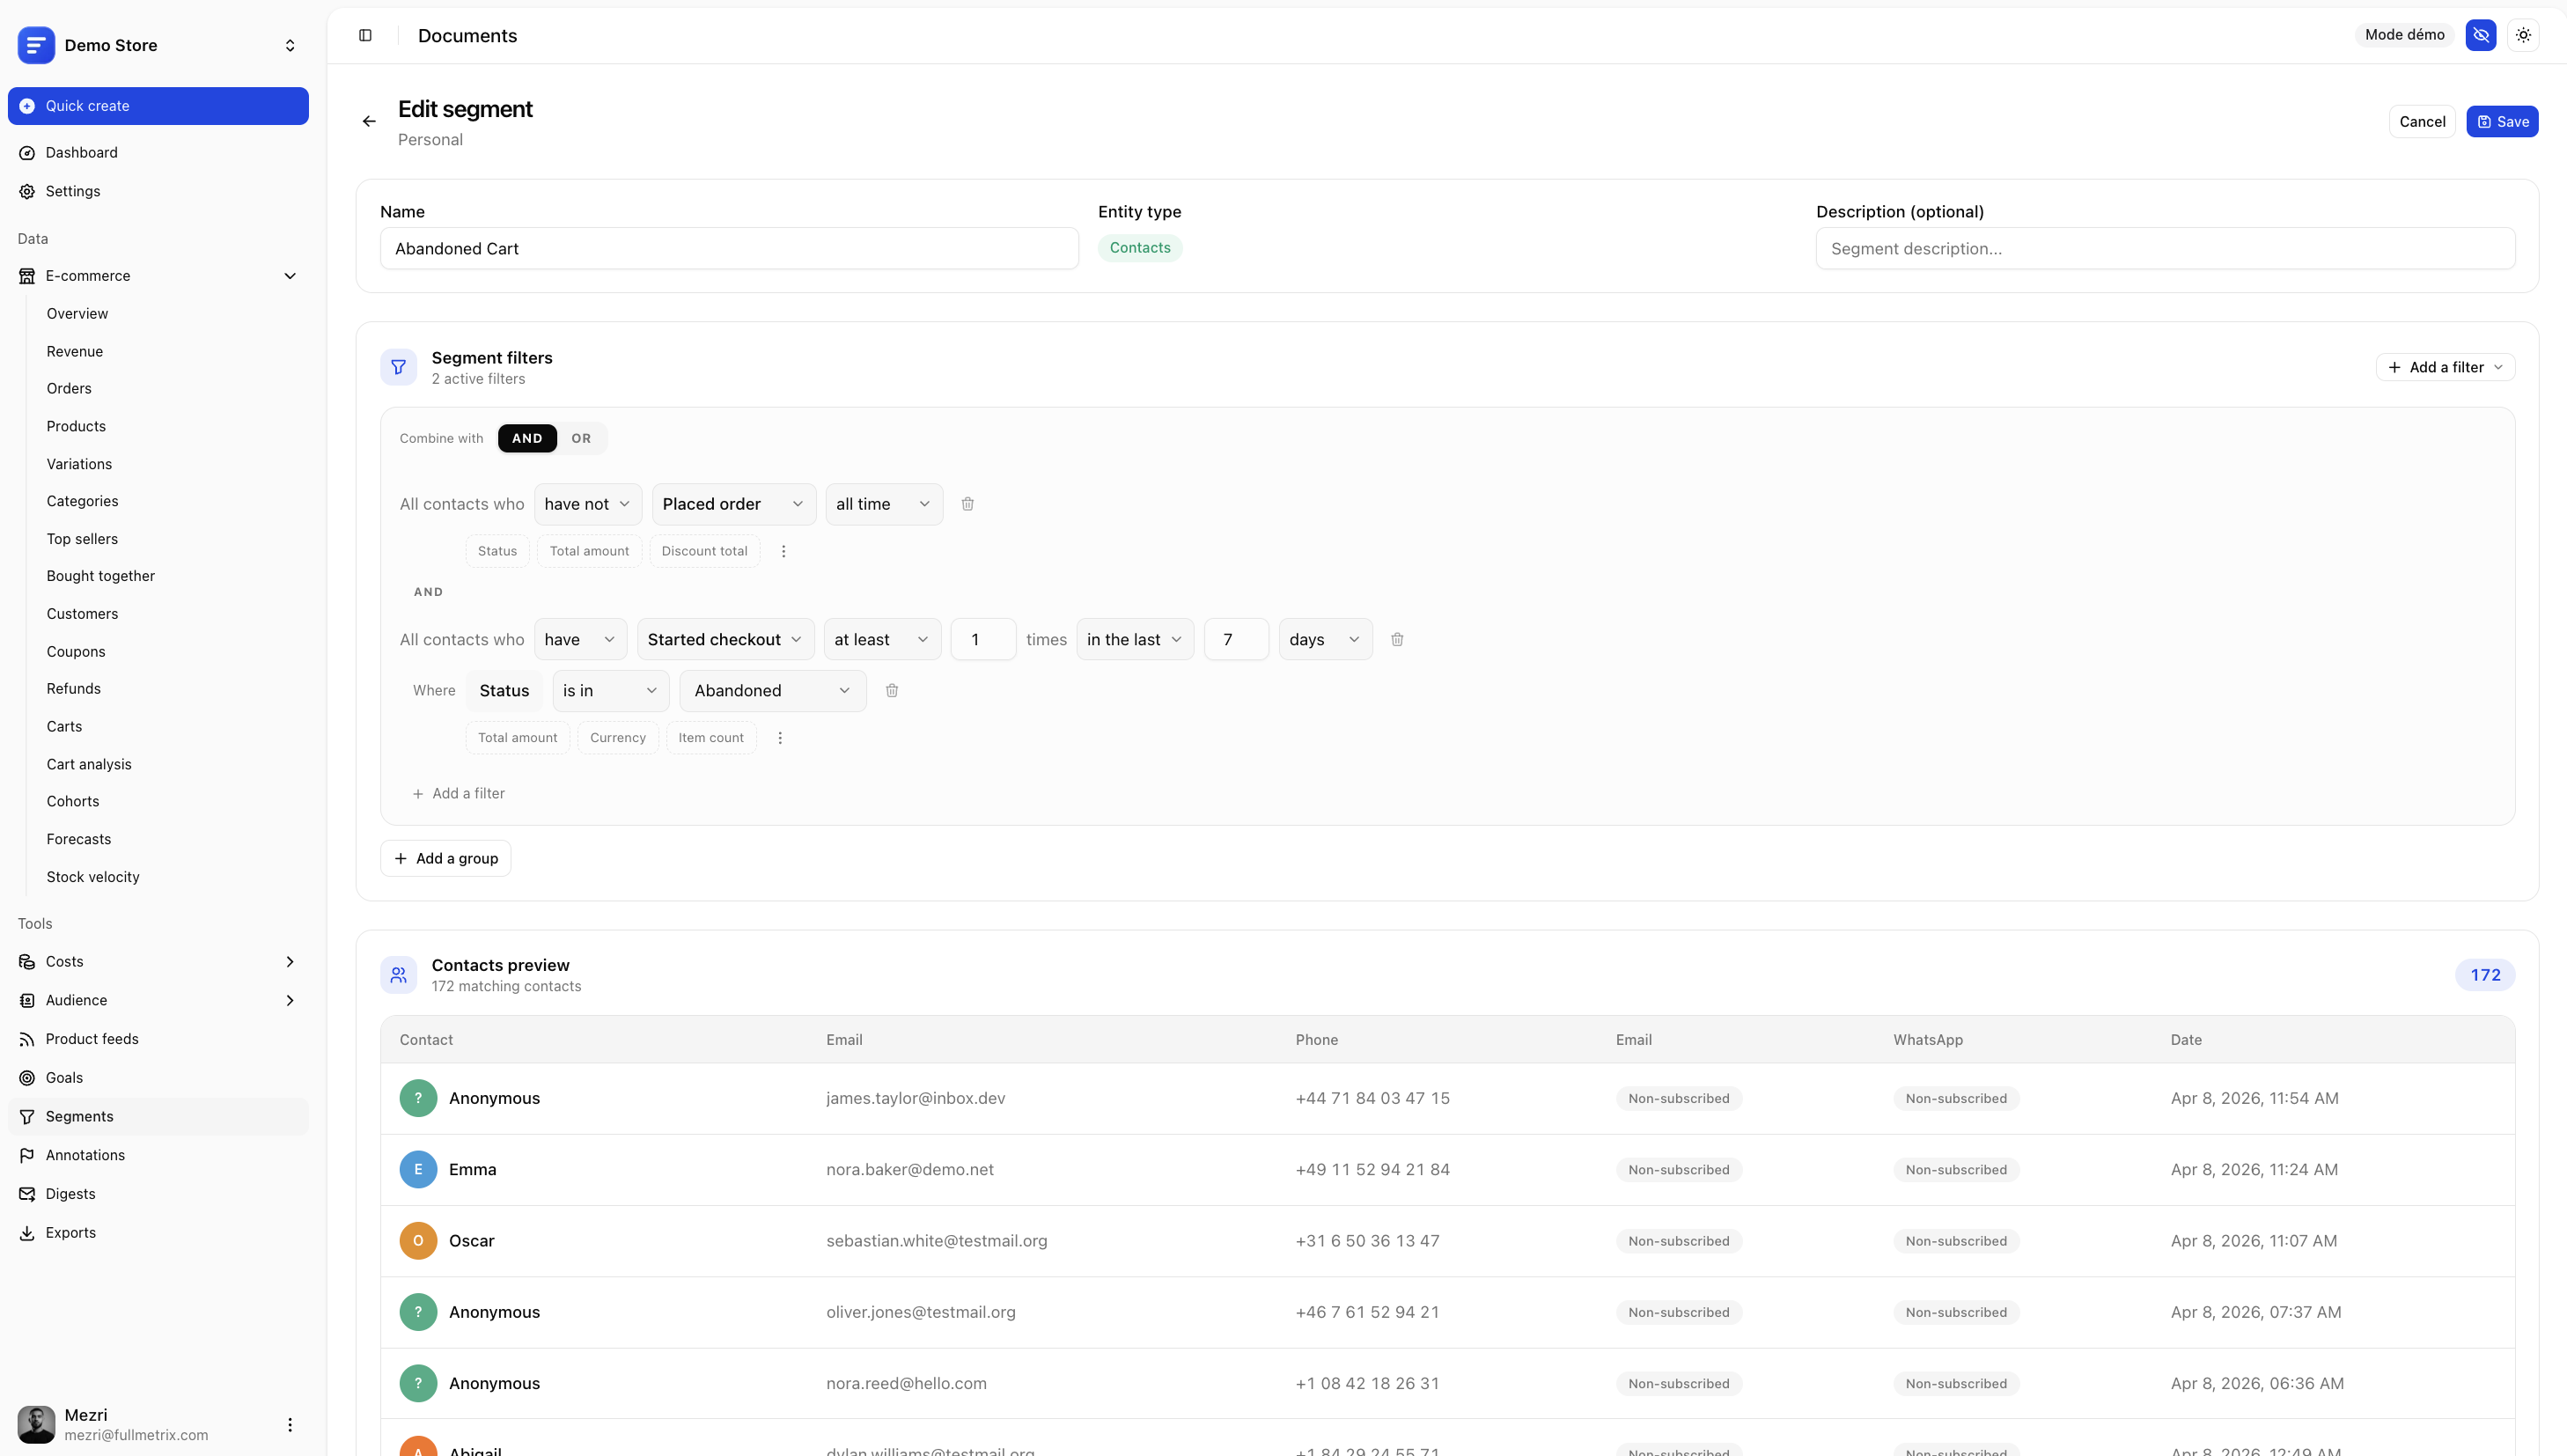
Task: Click the 172 matching contacts badge
Action: pos(2486,974)
